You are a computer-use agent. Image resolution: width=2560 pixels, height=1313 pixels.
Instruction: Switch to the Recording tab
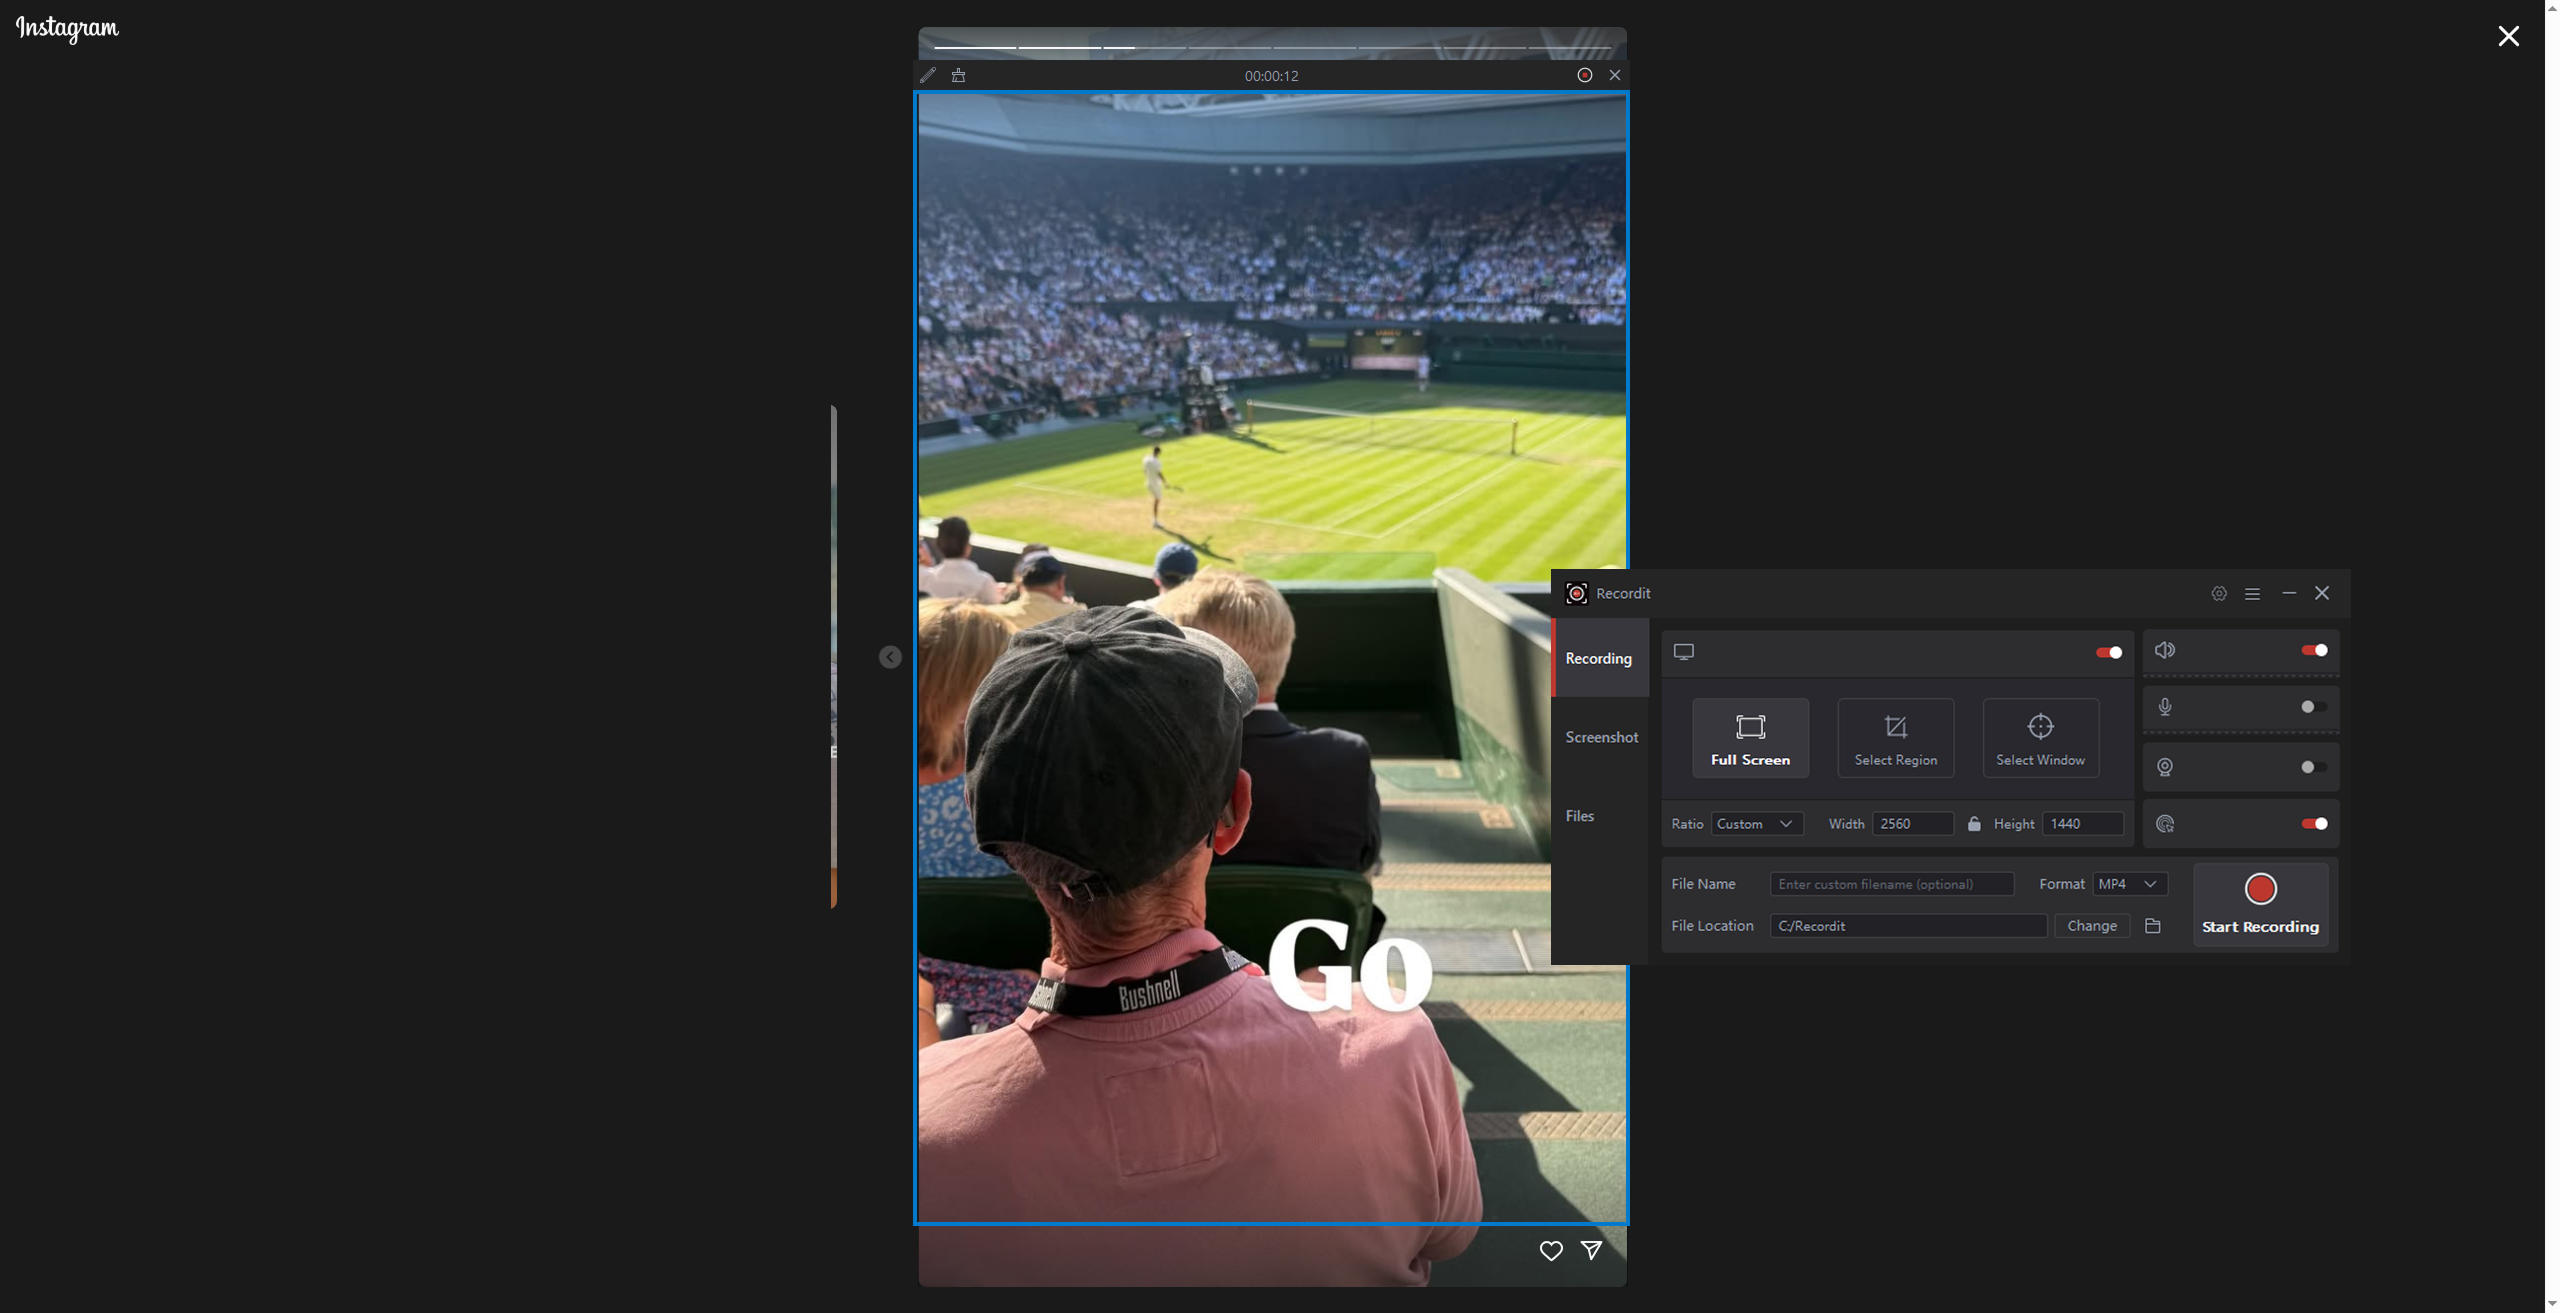coord(1599,658)
